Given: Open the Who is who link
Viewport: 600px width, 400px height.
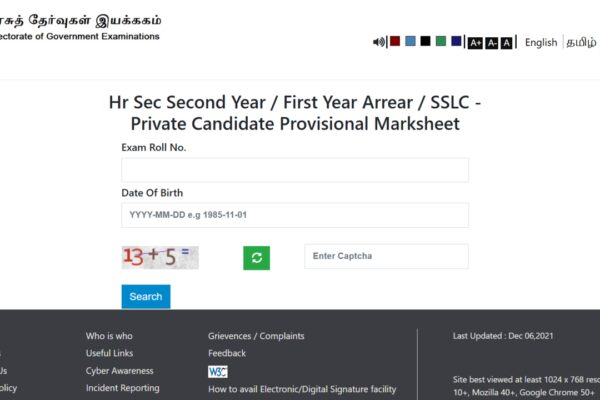Looking at the screenshot, I should pos(109,336).
